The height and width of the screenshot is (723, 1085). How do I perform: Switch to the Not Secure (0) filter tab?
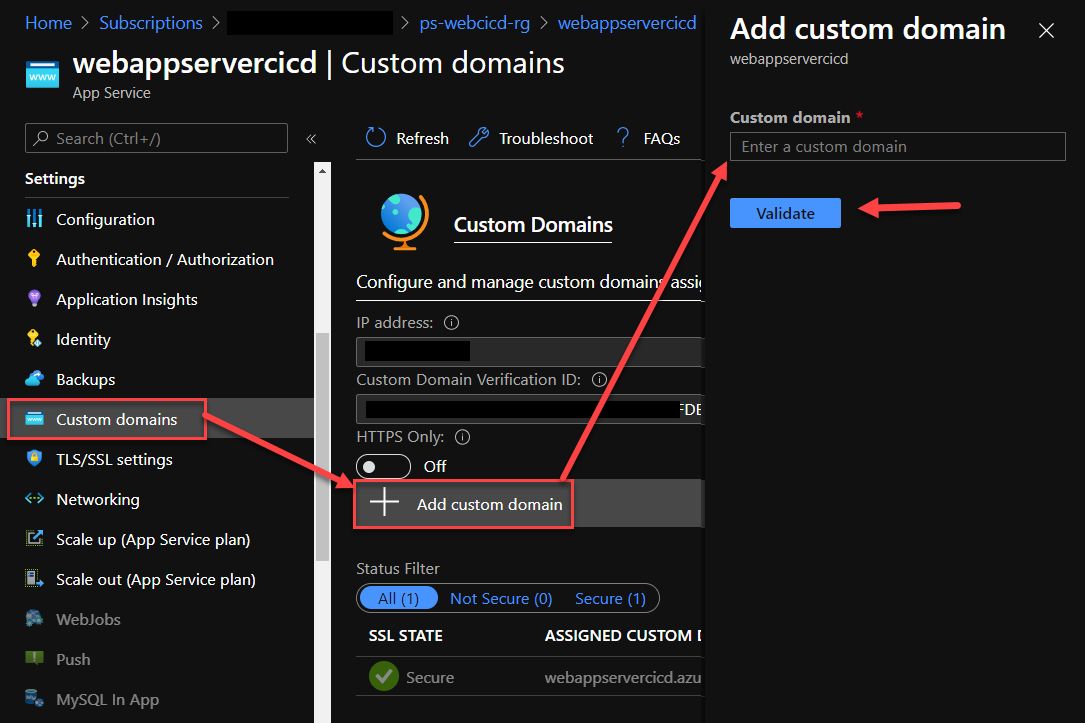[501, 598]
